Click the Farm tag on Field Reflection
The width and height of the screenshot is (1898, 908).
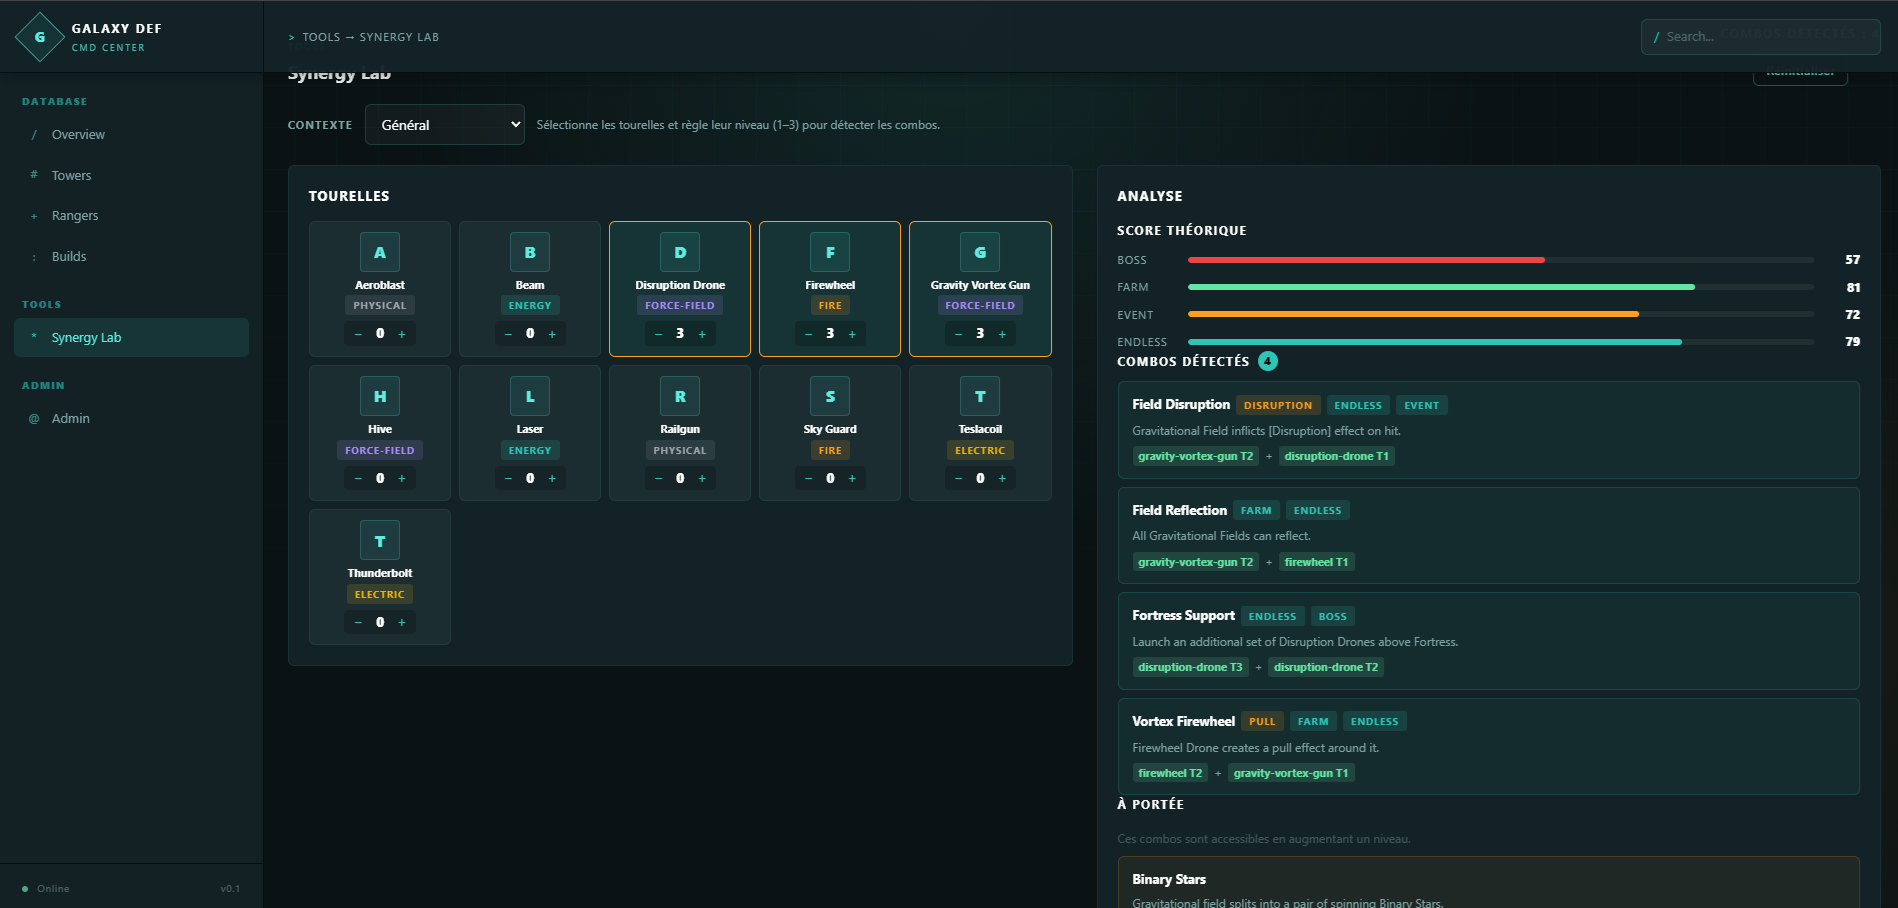coord(1256,510)
